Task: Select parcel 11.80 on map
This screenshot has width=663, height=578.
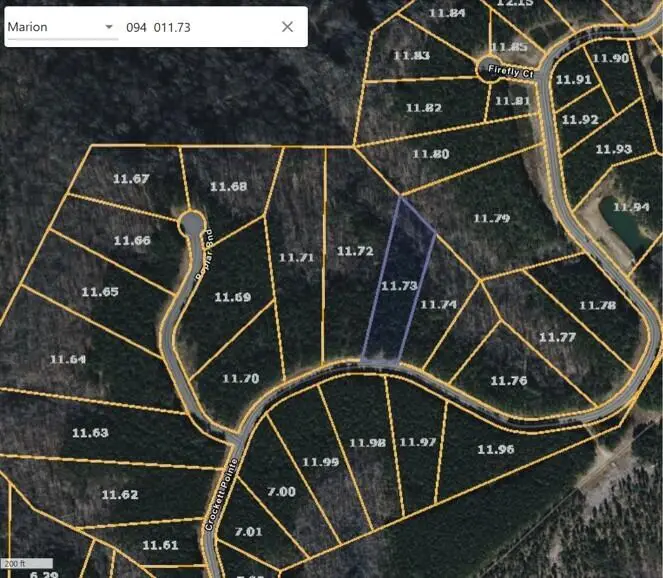Action: pos(431,154)
